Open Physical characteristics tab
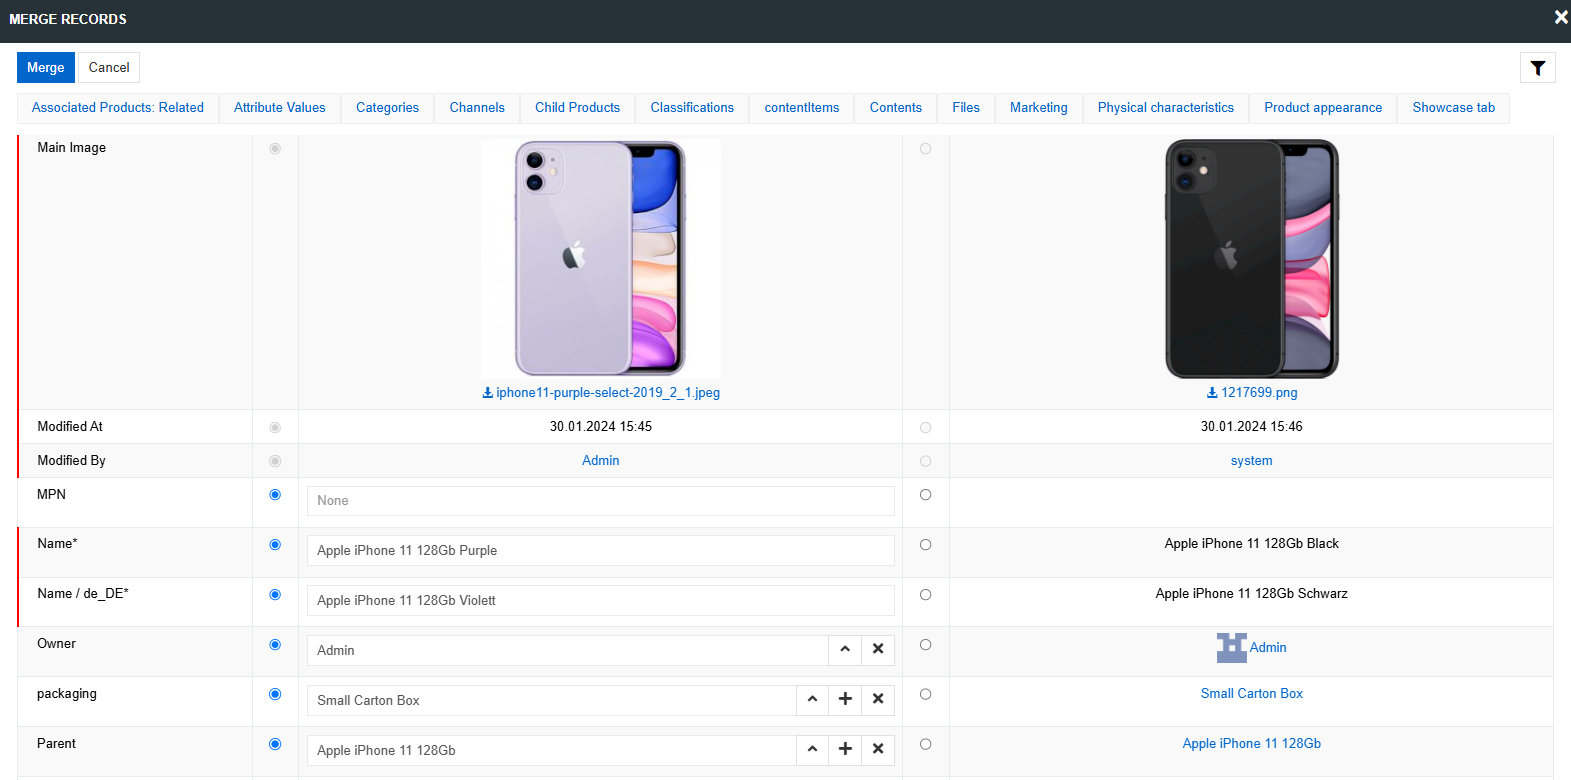 pyautogui.click(x=1166, y=108)
